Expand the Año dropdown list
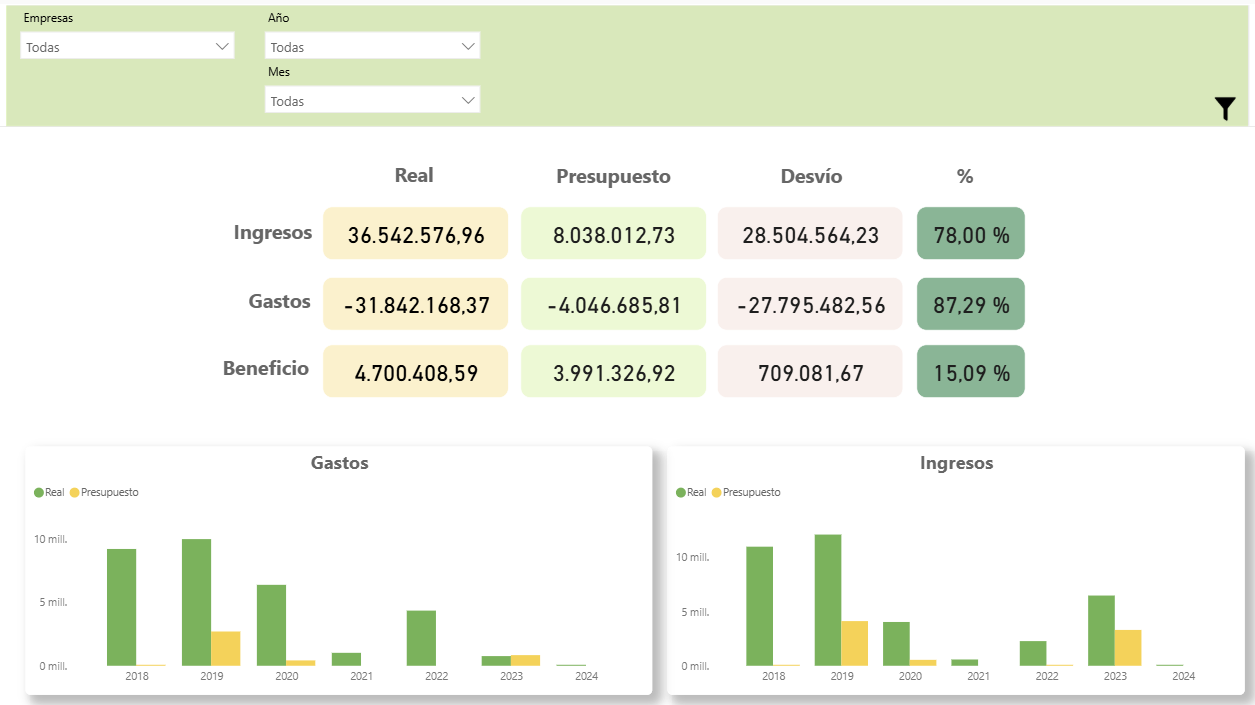The image size is (1255, 705). 372,47
